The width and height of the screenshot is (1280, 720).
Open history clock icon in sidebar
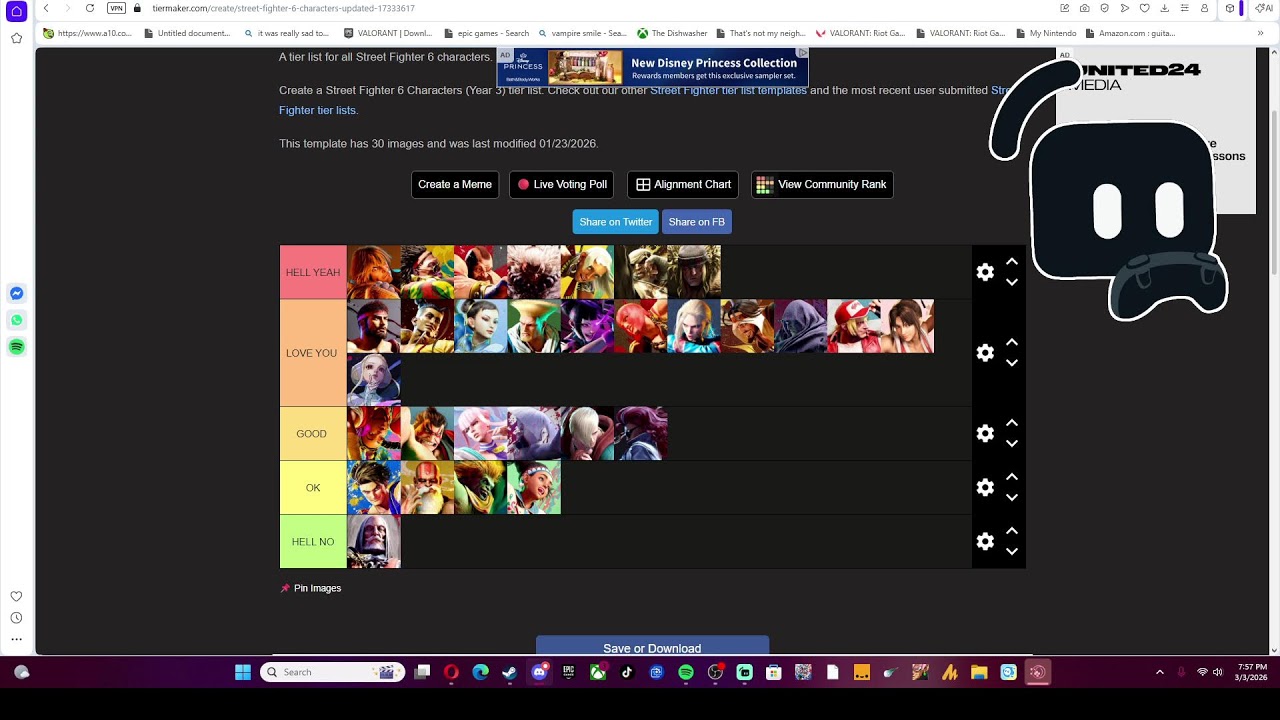16,618
